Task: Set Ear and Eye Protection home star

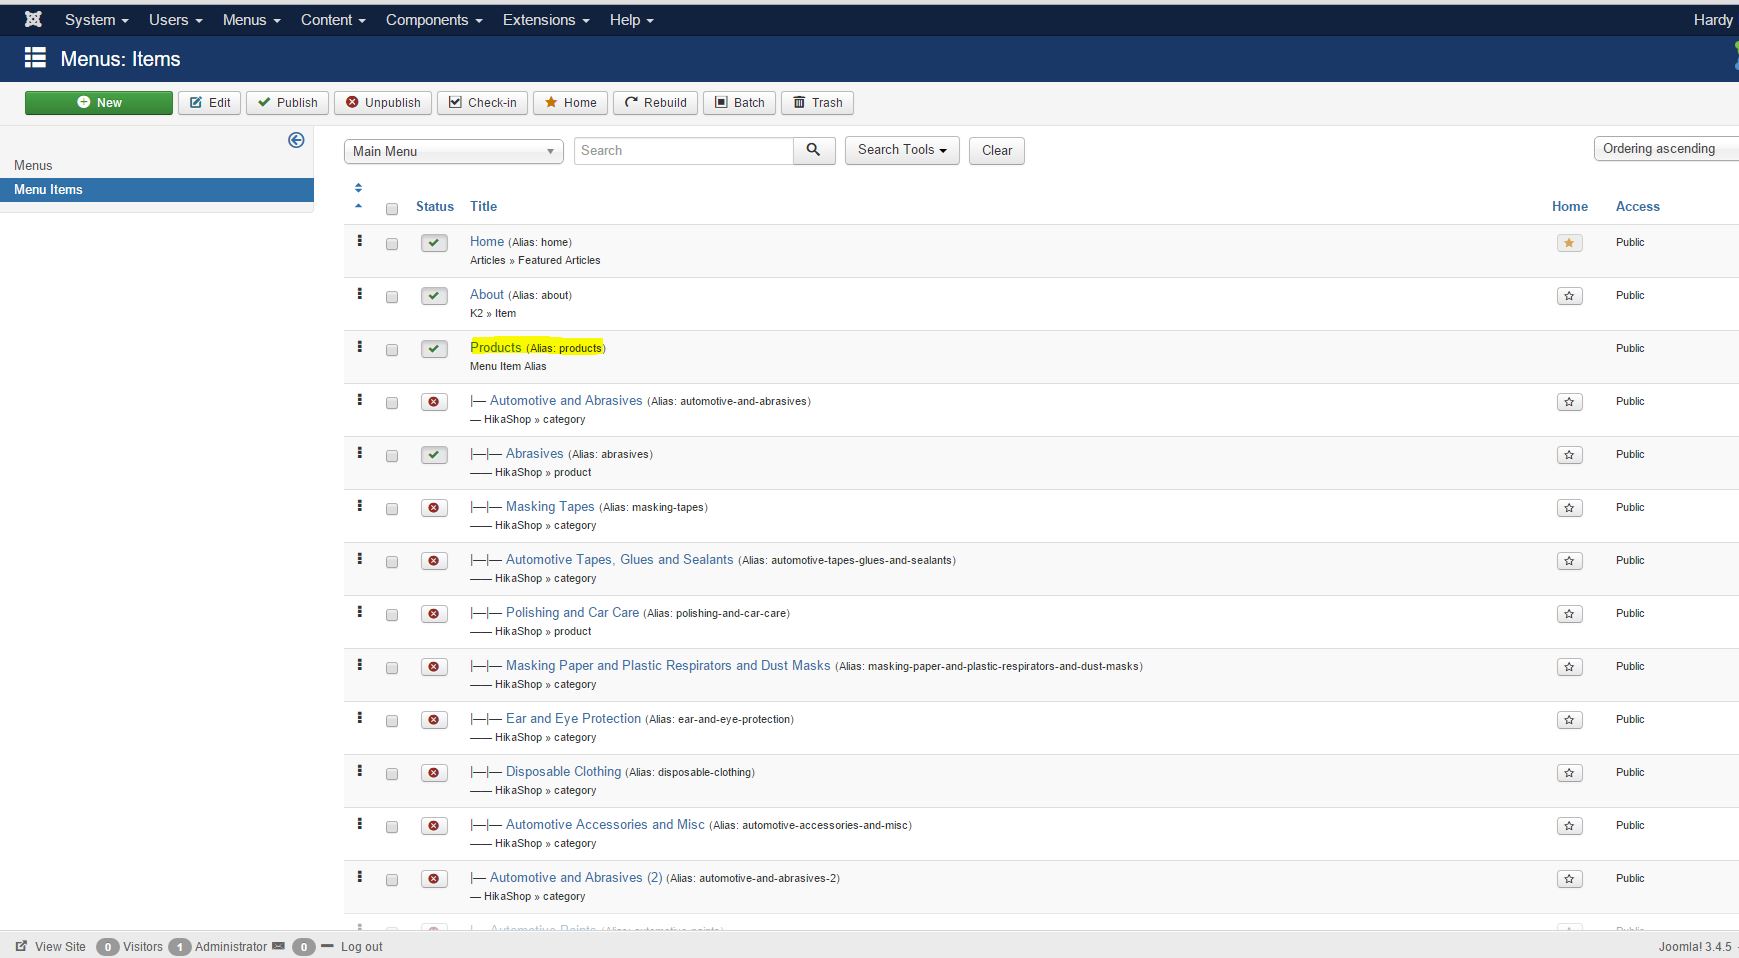Action: click(x=1569, y=720)
